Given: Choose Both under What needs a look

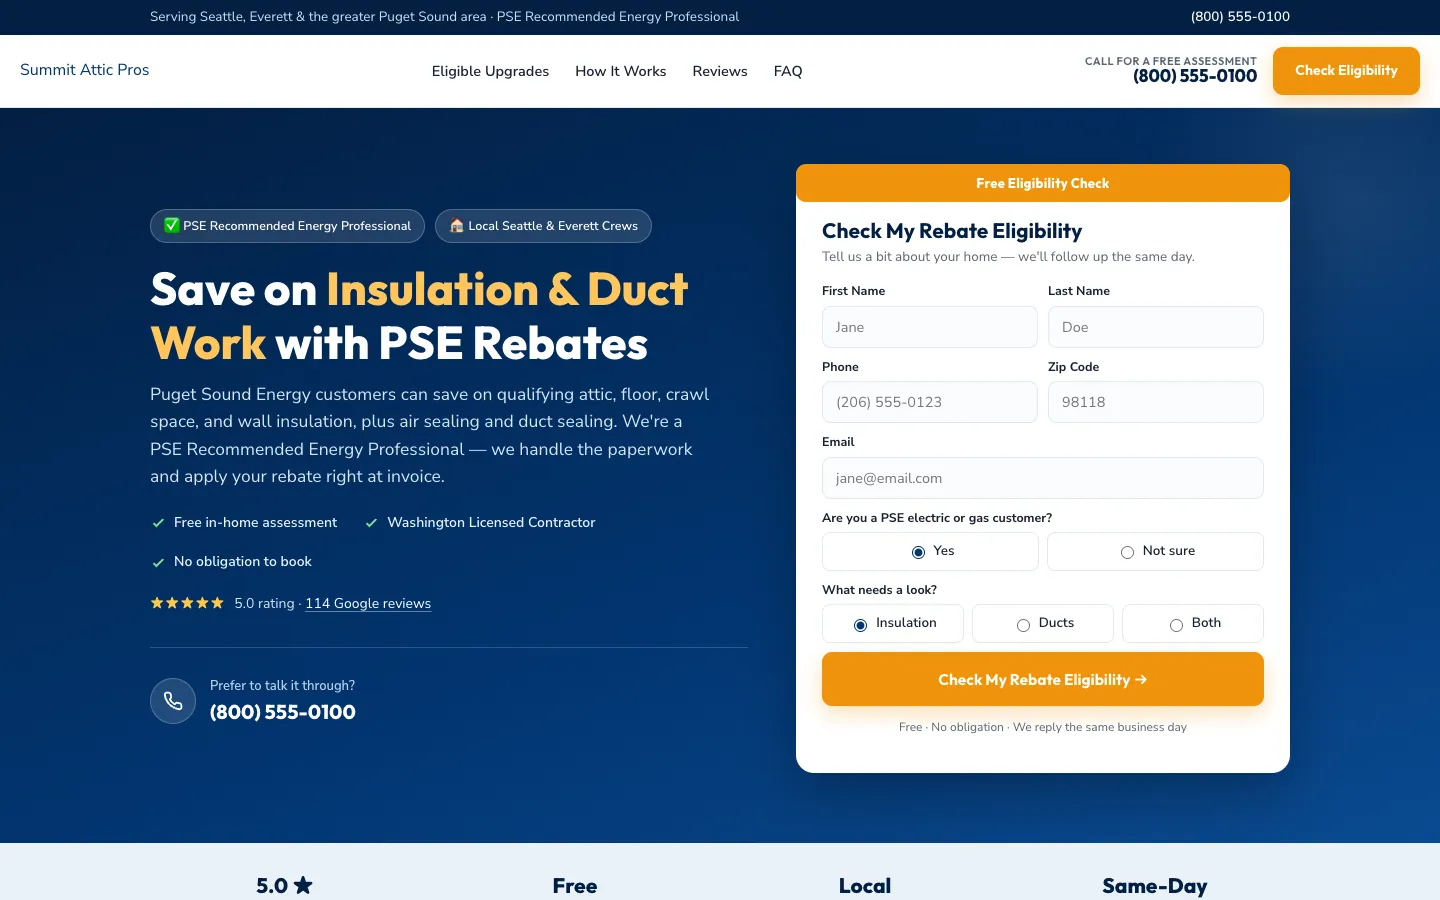Looking at the screenshot, I should [x=1193, y=624].
